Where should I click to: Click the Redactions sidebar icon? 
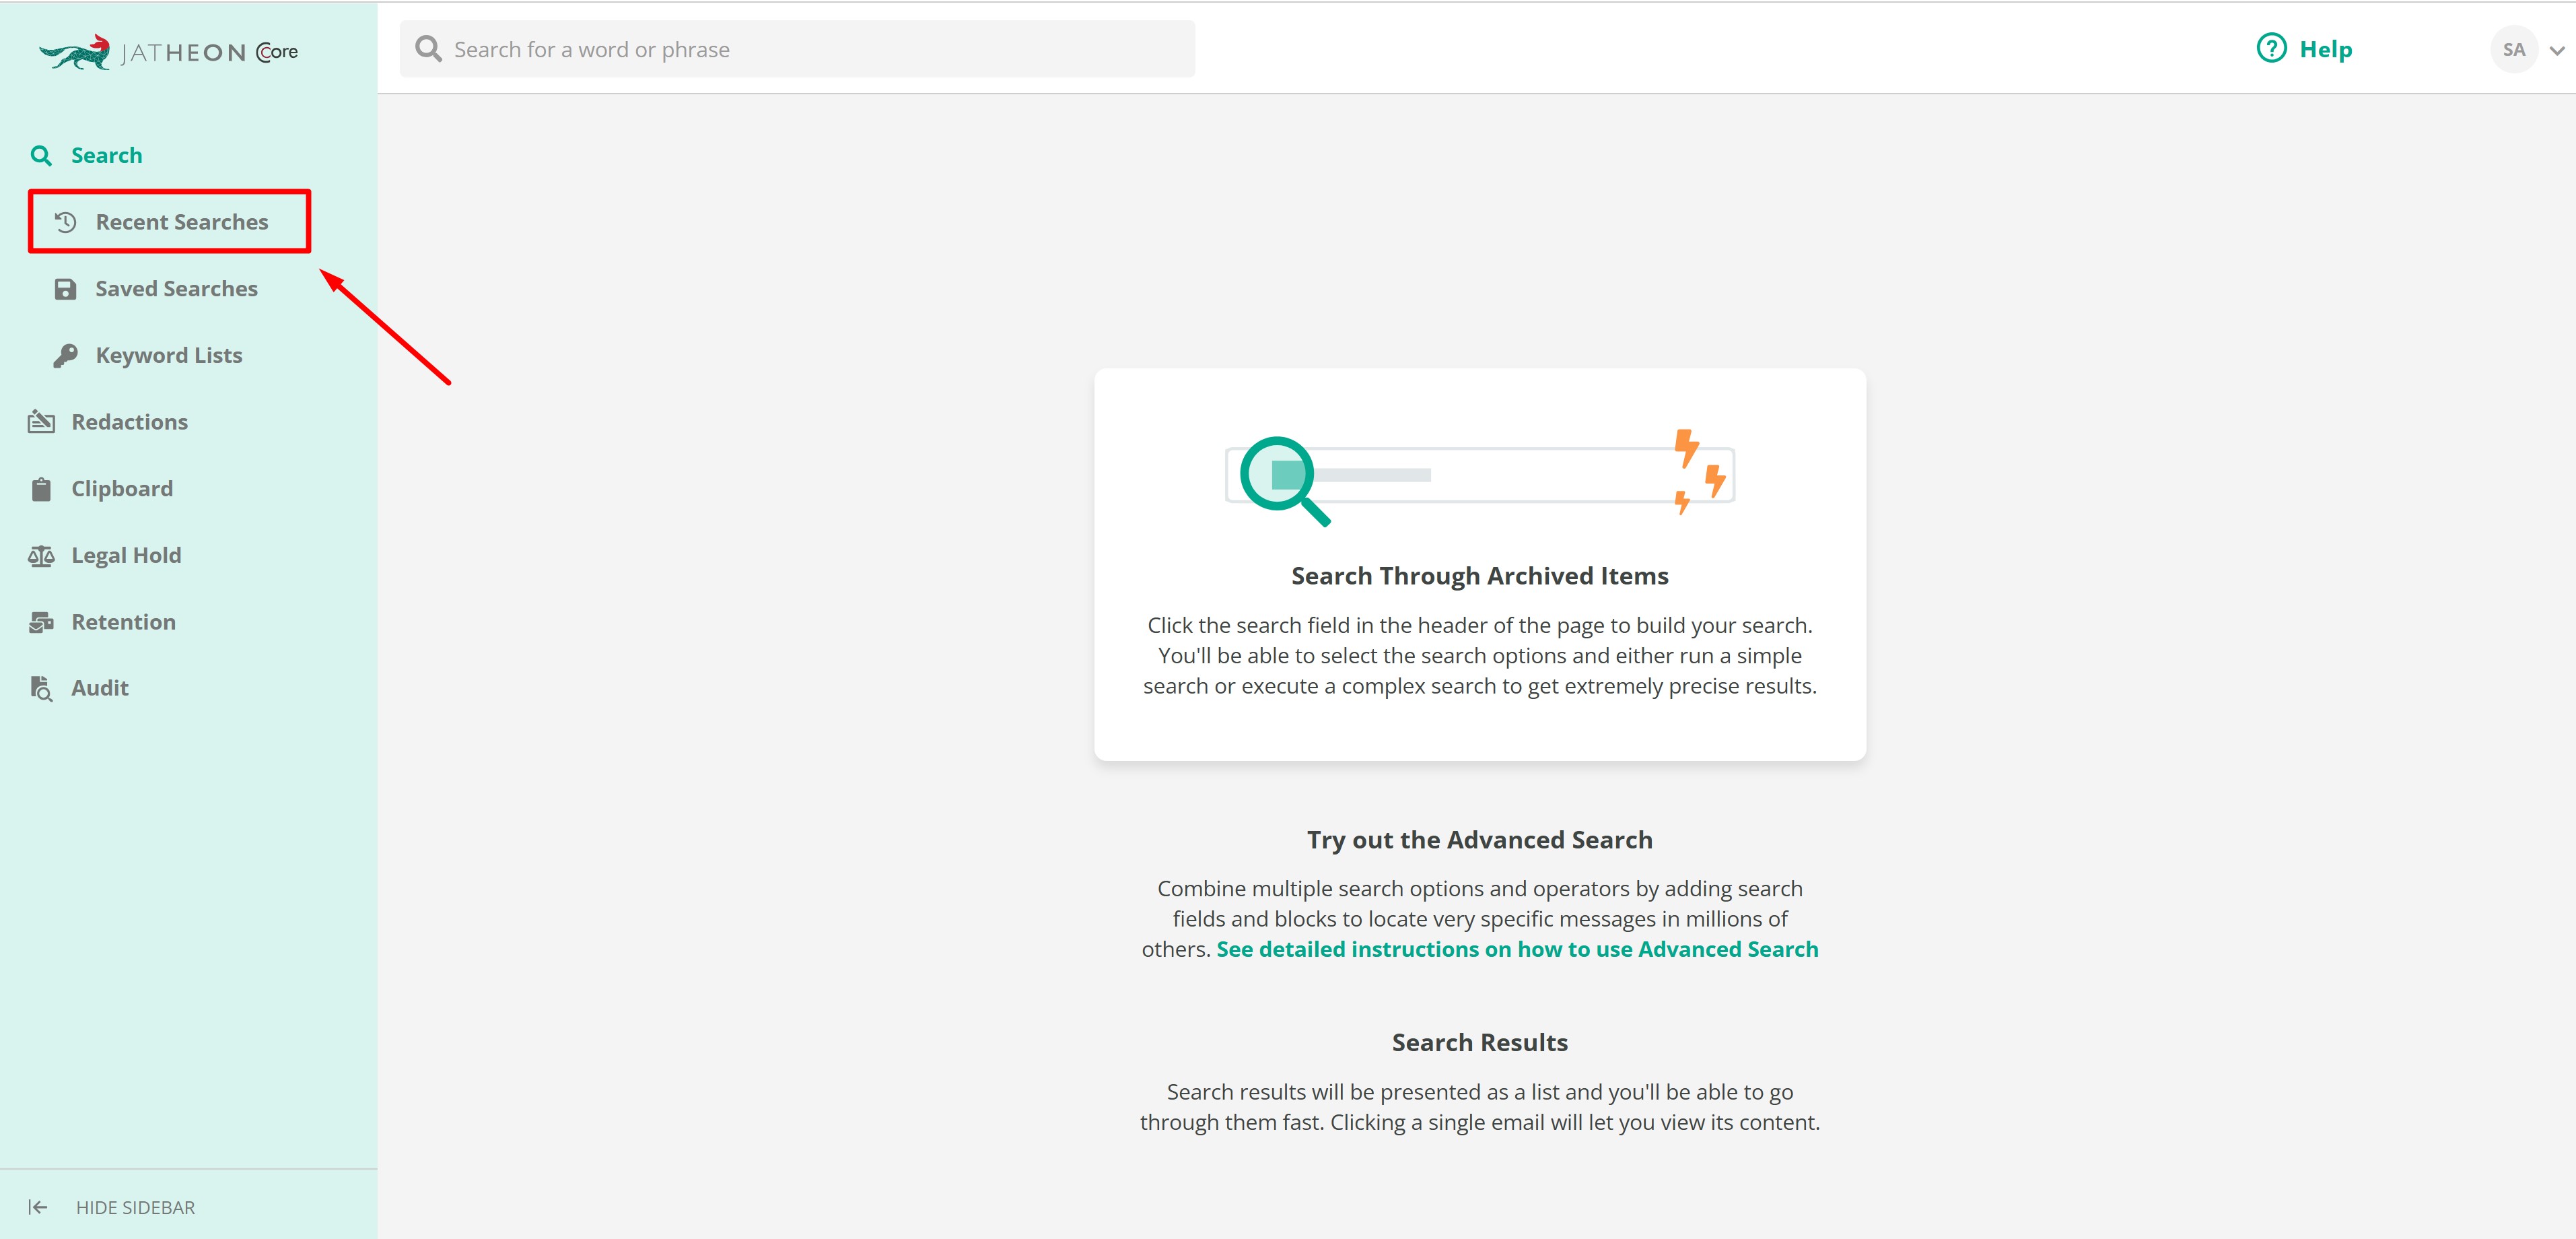[x=41, y=422]
